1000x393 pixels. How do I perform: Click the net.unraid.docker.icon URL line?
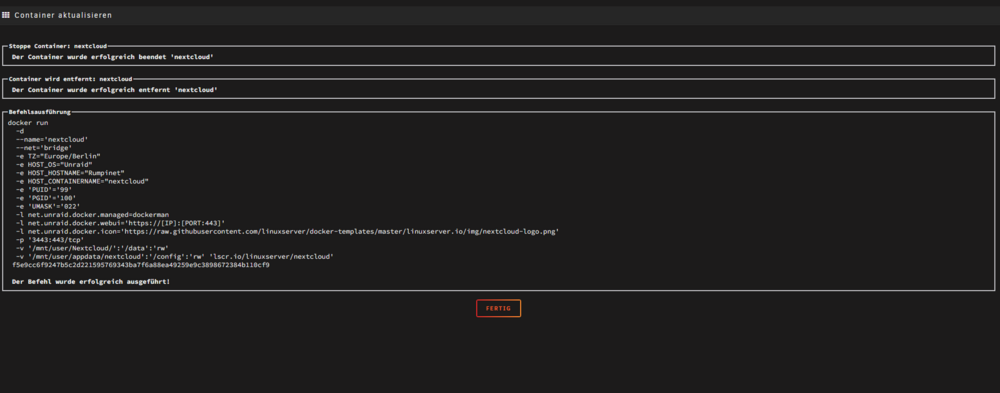click(x=288, y=232)
